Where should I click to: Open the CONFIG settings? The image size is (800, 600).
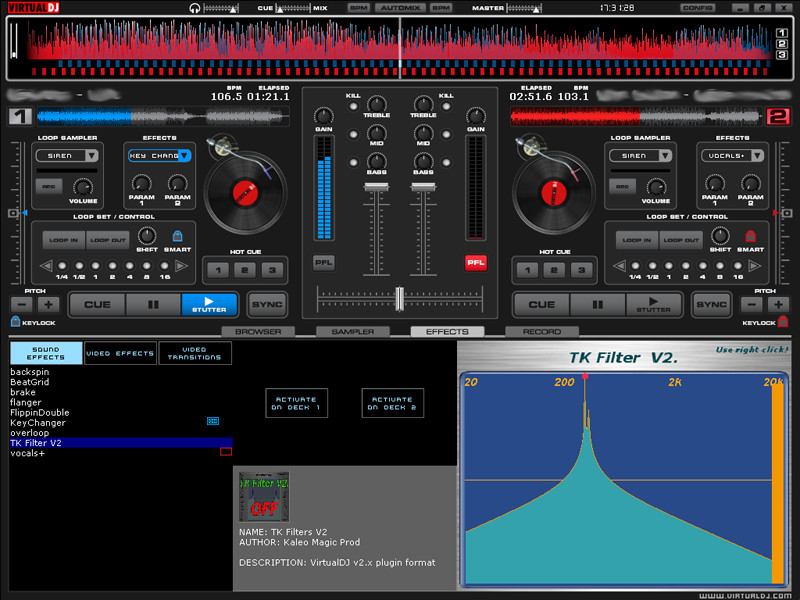697,8
